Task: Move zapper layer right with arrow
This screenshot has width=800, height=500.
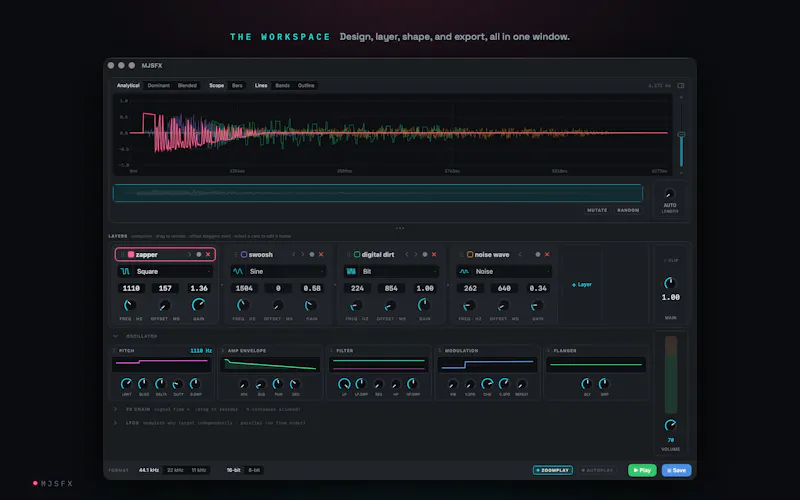Action: (190, 255)
